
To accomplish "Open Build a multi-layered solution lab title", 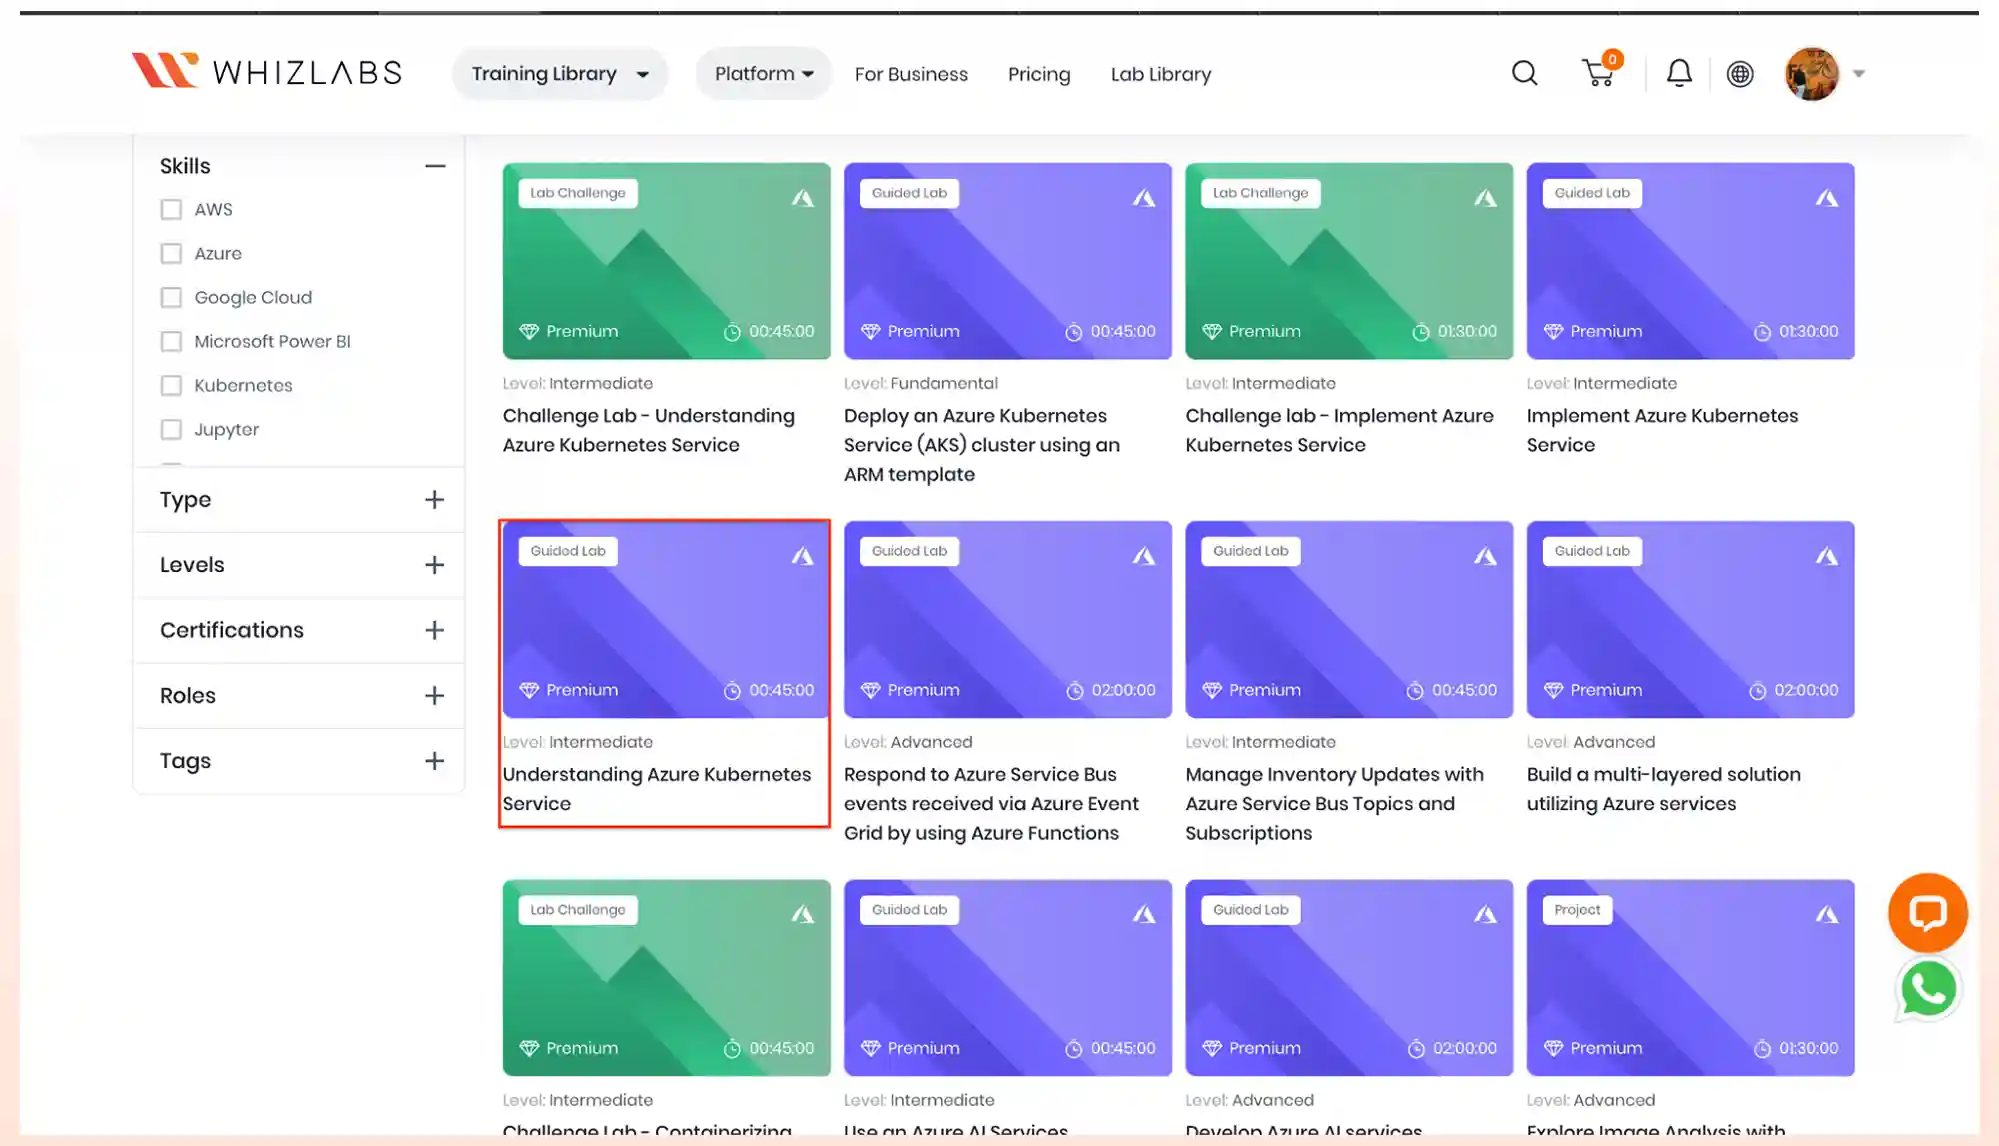I will (1663, 789).
